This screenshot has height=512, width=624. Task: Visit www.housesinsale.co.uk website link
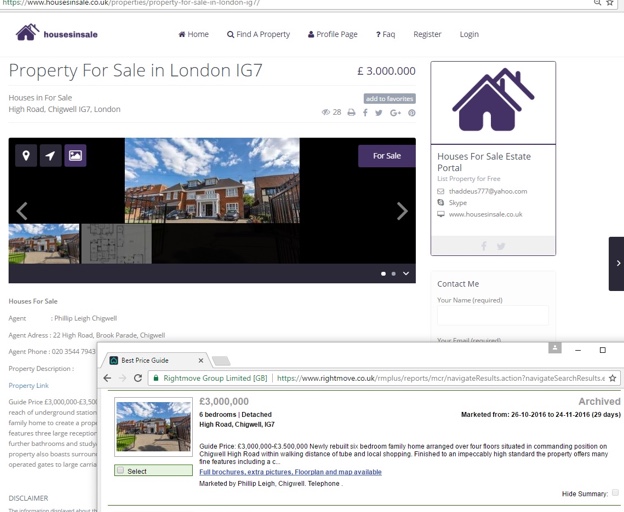(x=486, y=214)
